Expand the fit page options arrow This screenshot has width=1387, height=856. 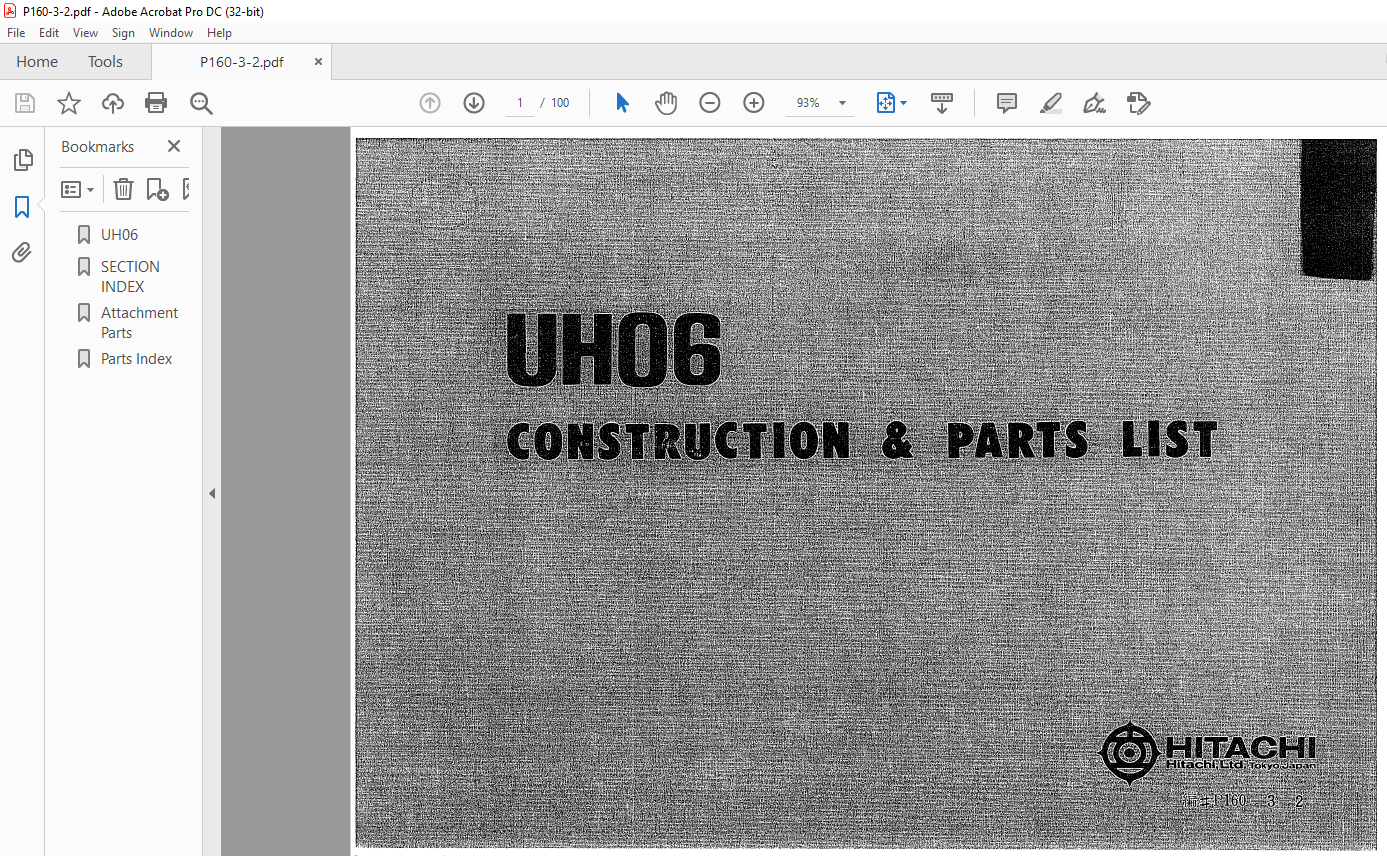point(904,103)
